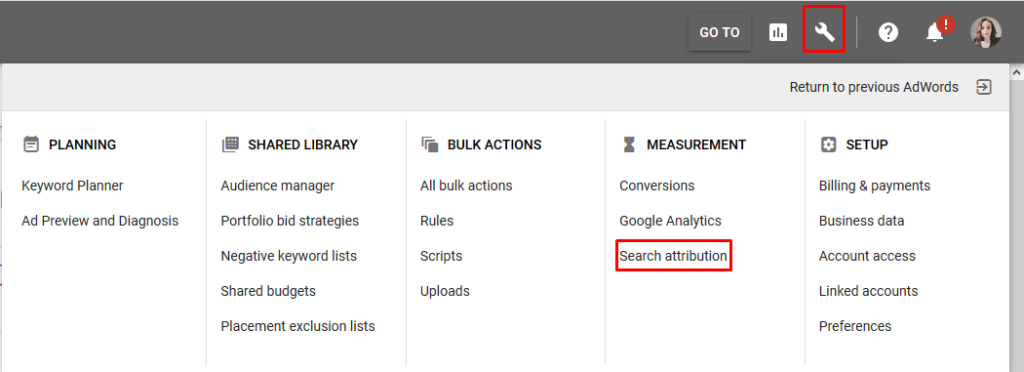Click the Setup gear icon
The height and width of the screenshot is (372, 1024).
(x=828, y=144)
